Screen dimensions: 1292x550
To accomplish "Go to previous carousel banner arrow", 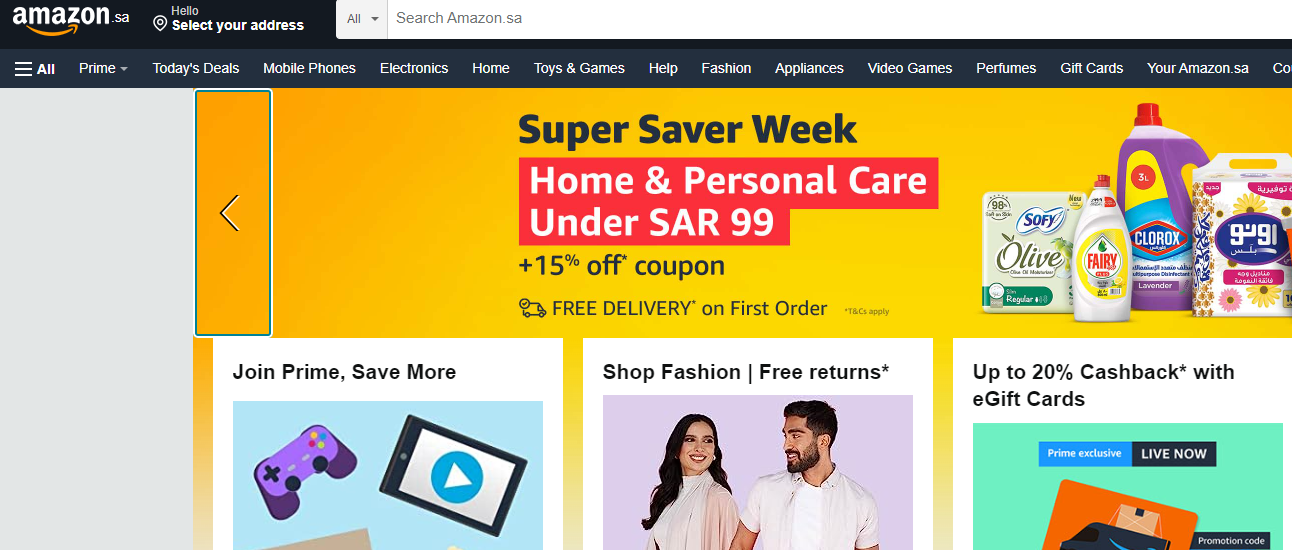I will point(232,213).
